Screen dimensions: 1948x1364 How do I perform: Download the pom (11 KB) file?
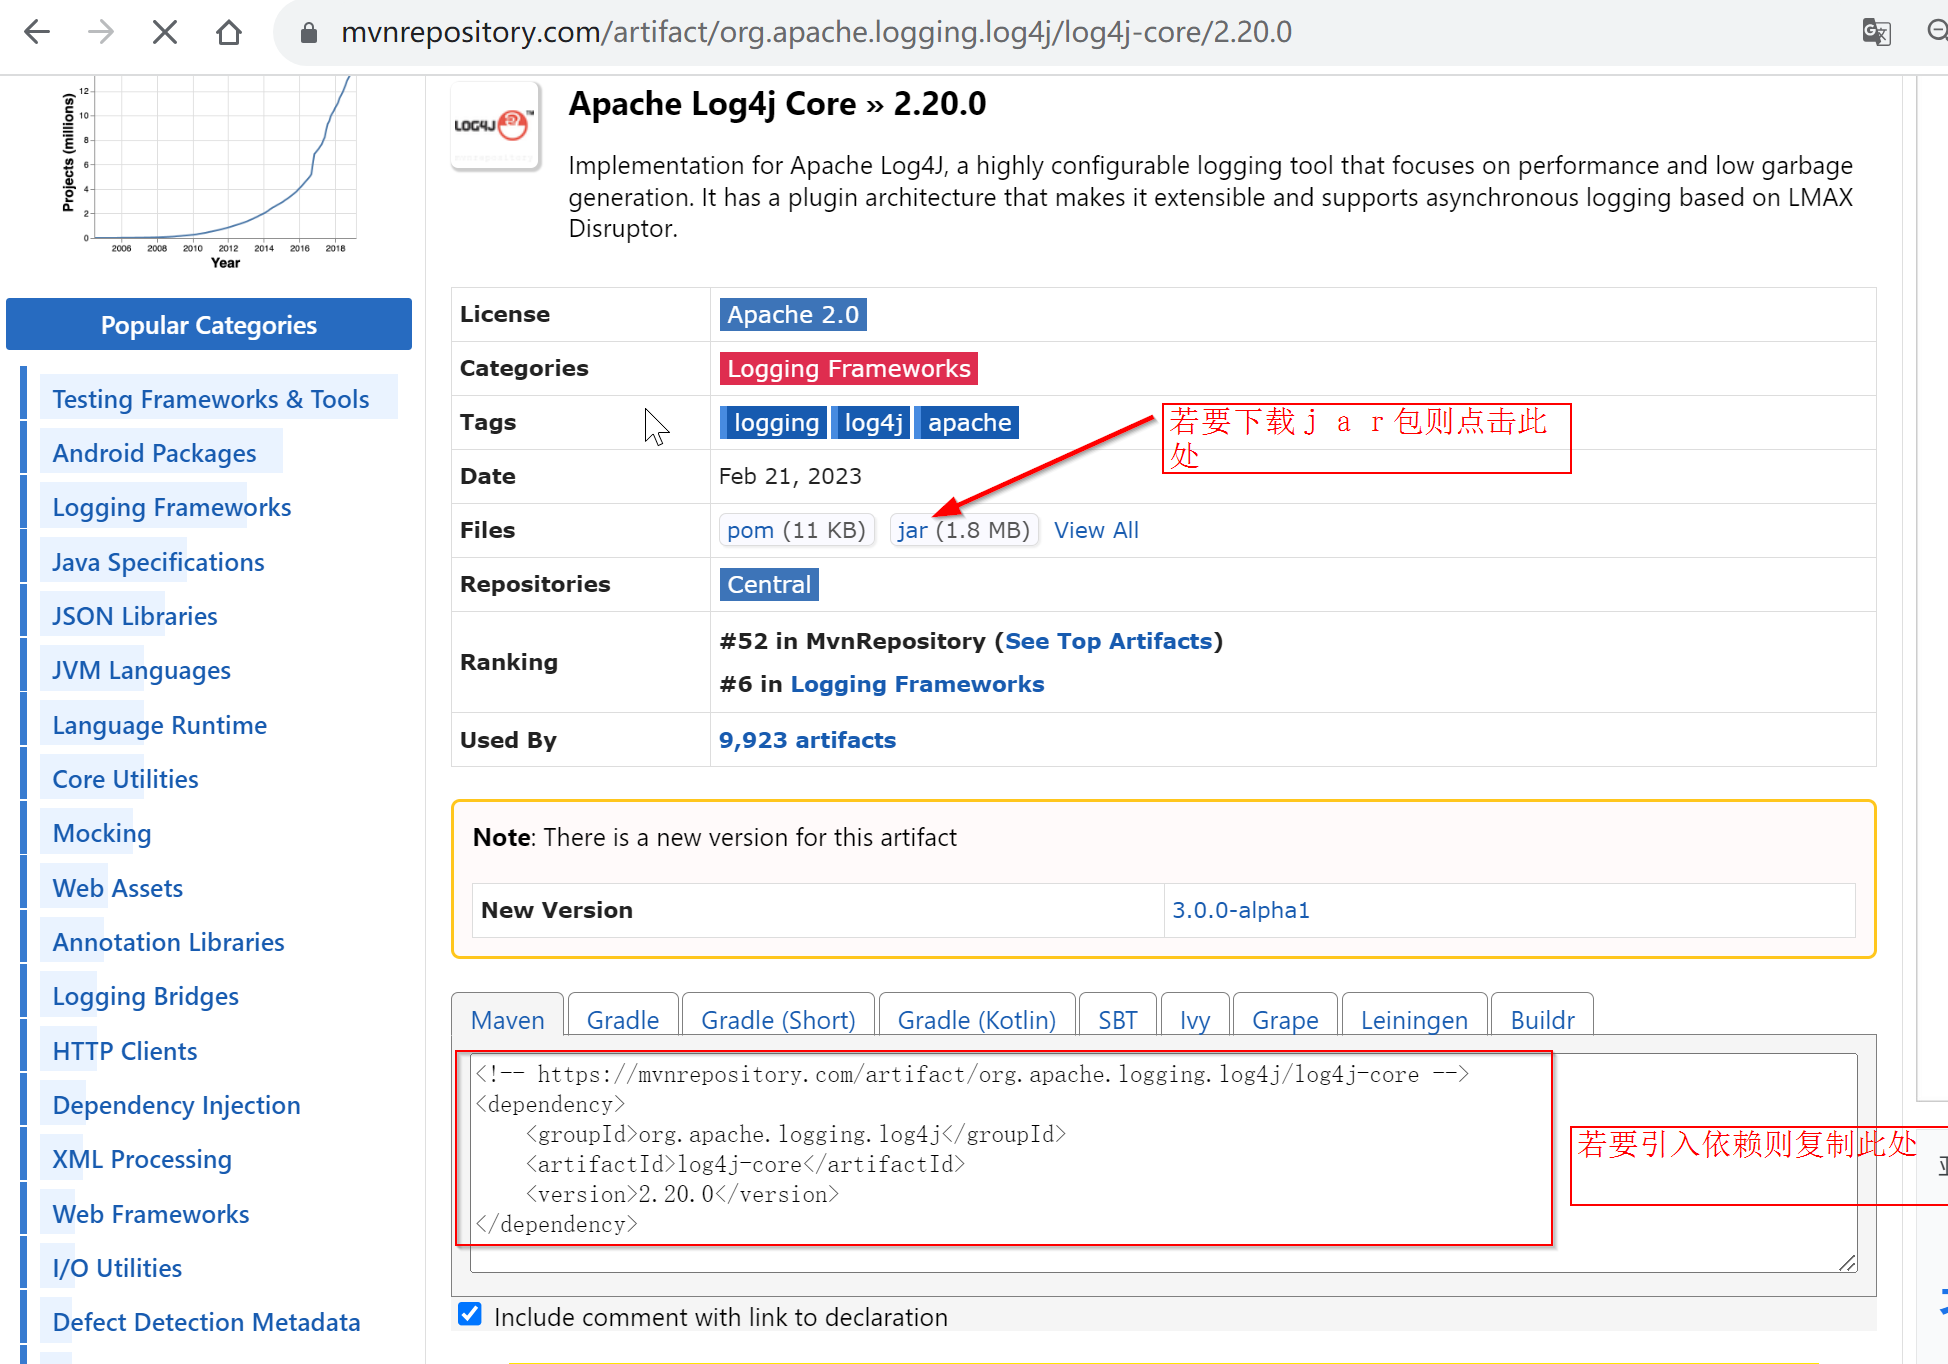click(796, 530)
